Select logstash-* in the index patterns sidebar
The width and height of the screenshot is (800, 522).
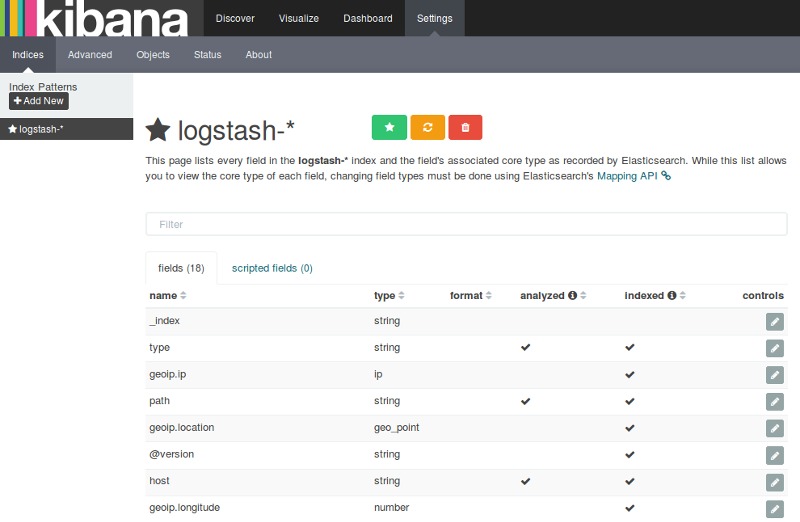coord(40,129)
